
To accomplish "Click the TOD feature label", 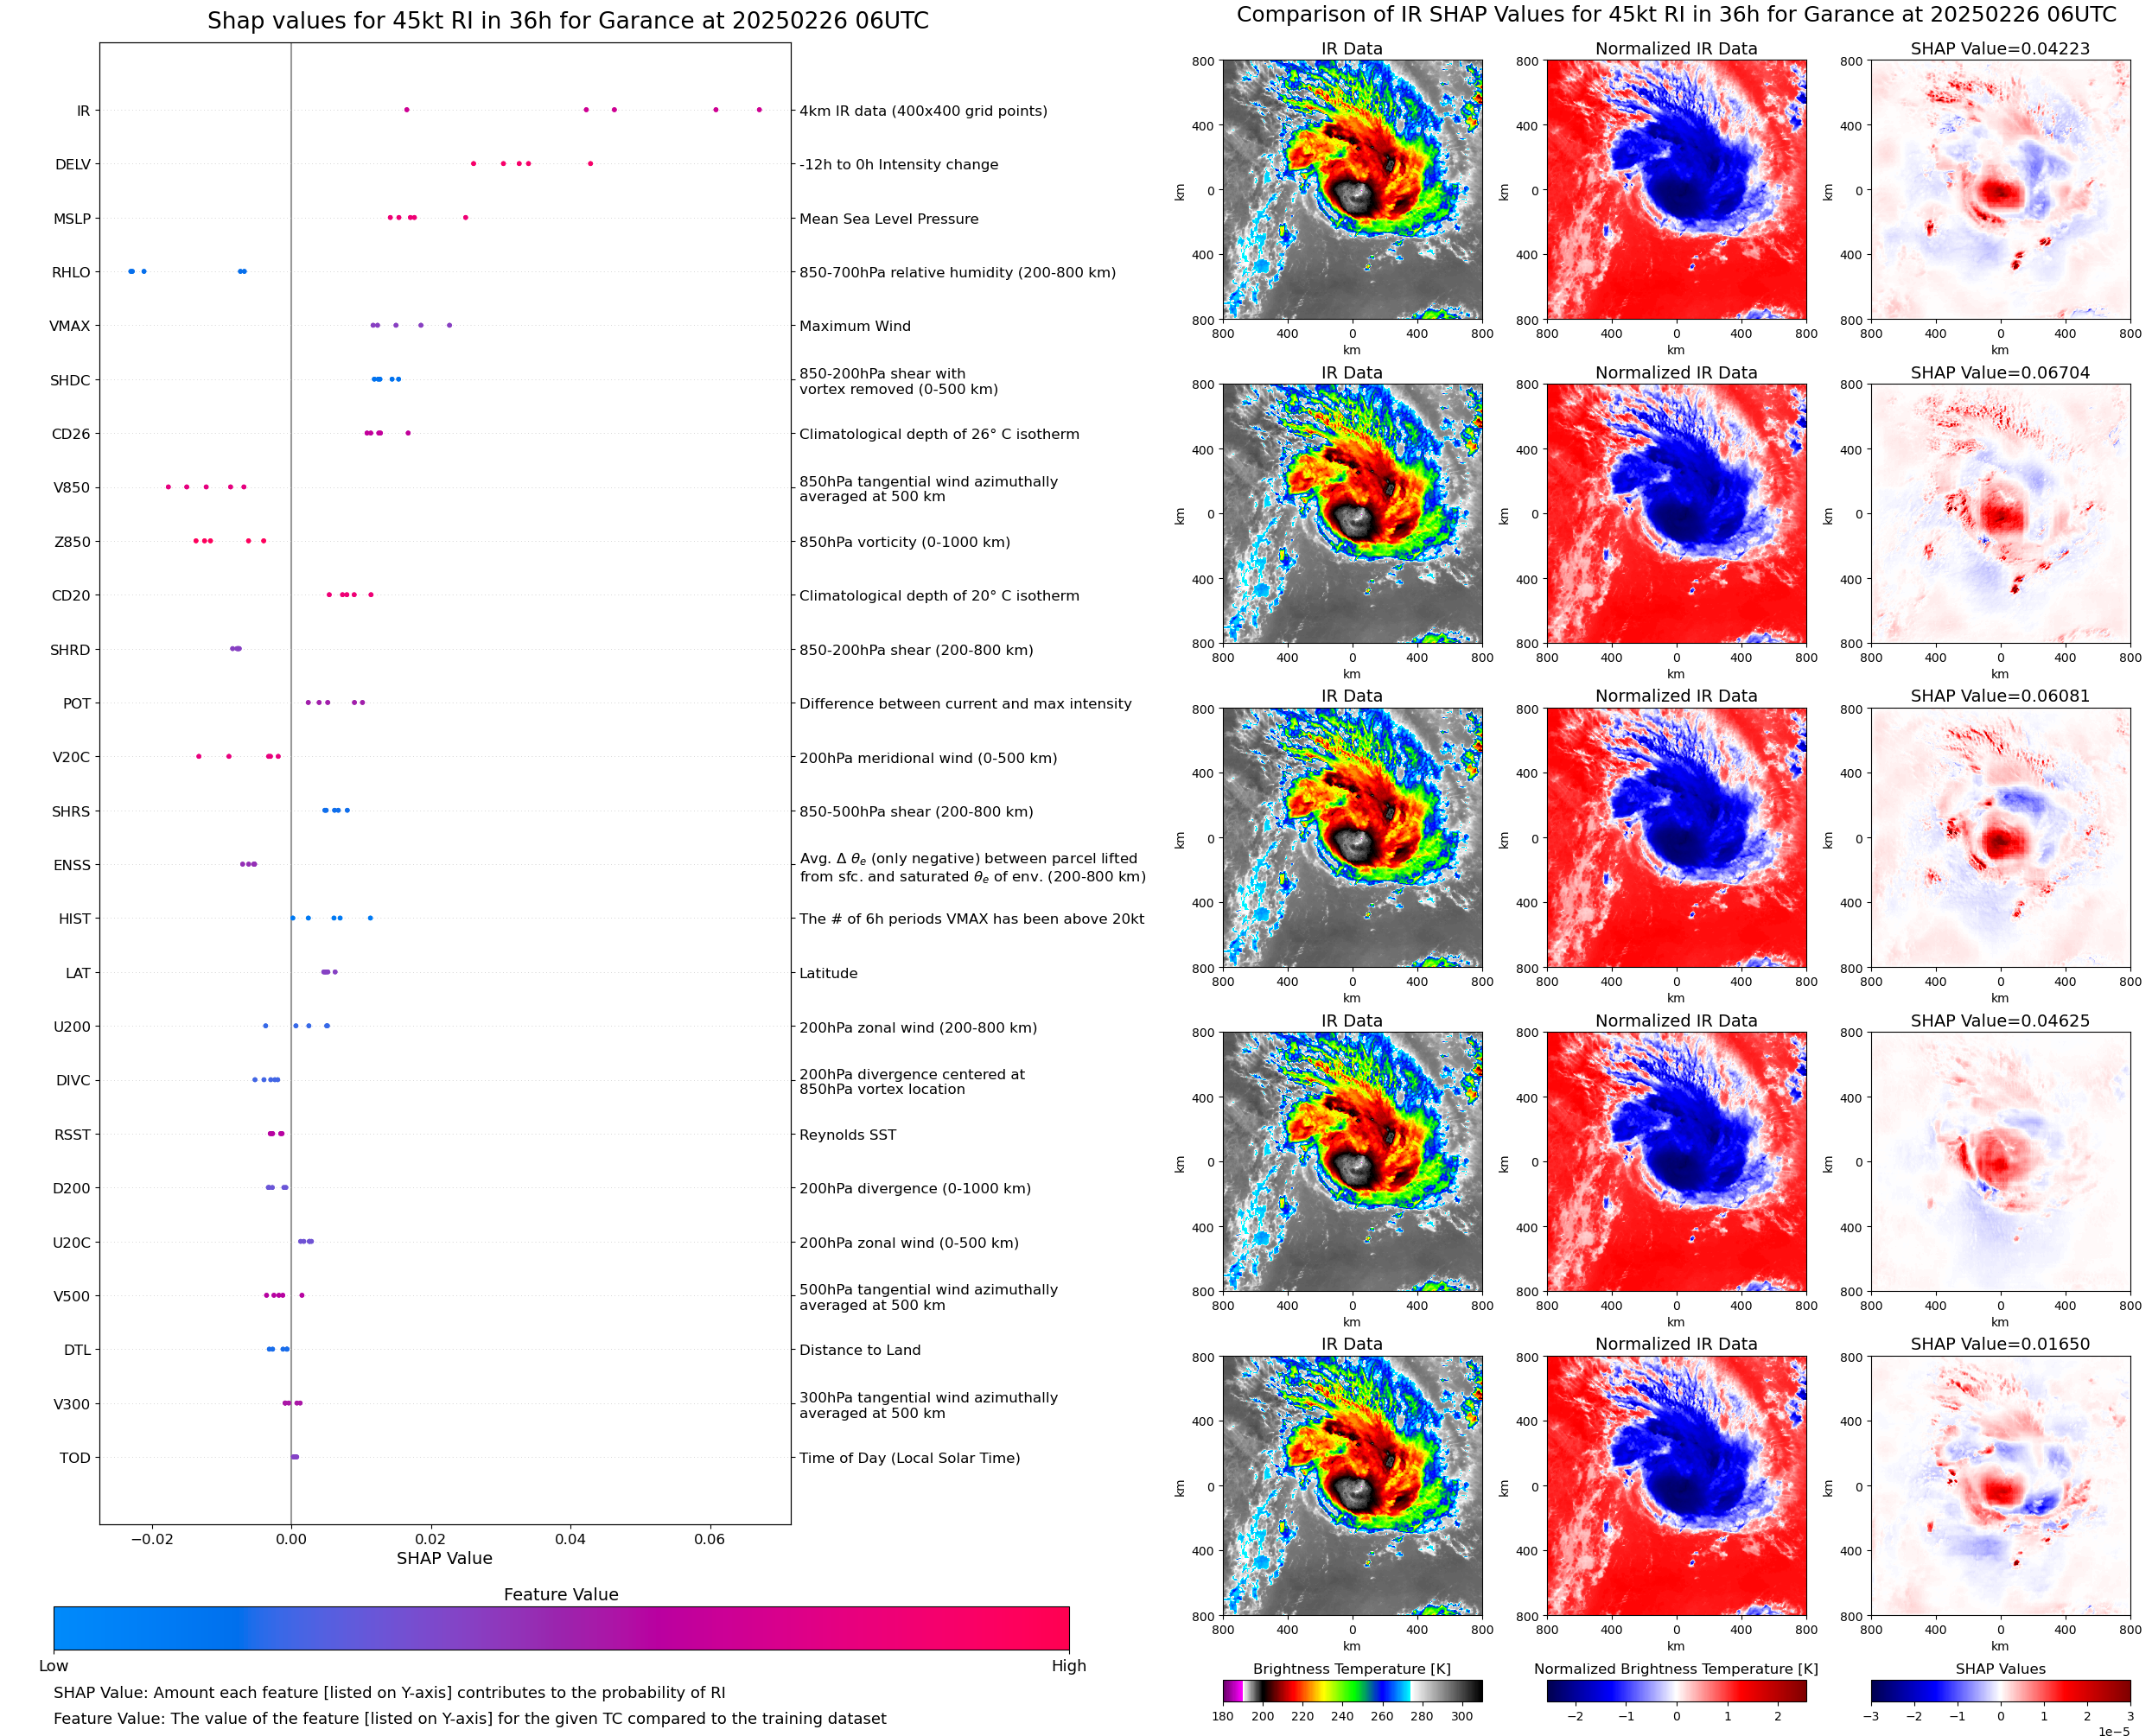I will [75, 1457].
